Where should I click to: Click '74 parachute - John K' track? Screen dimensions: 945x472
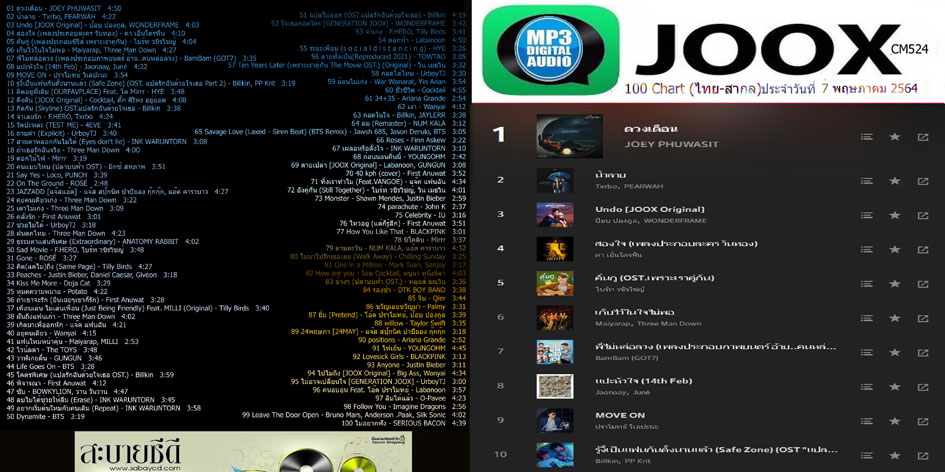420,207
